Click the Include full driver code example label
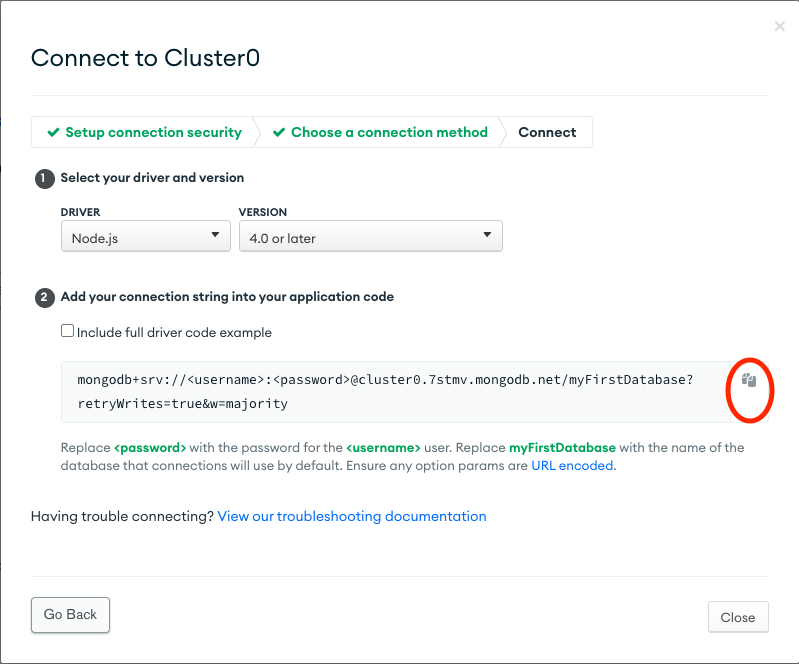Viewport: 799px width, 664px height. tap(174, 332)
